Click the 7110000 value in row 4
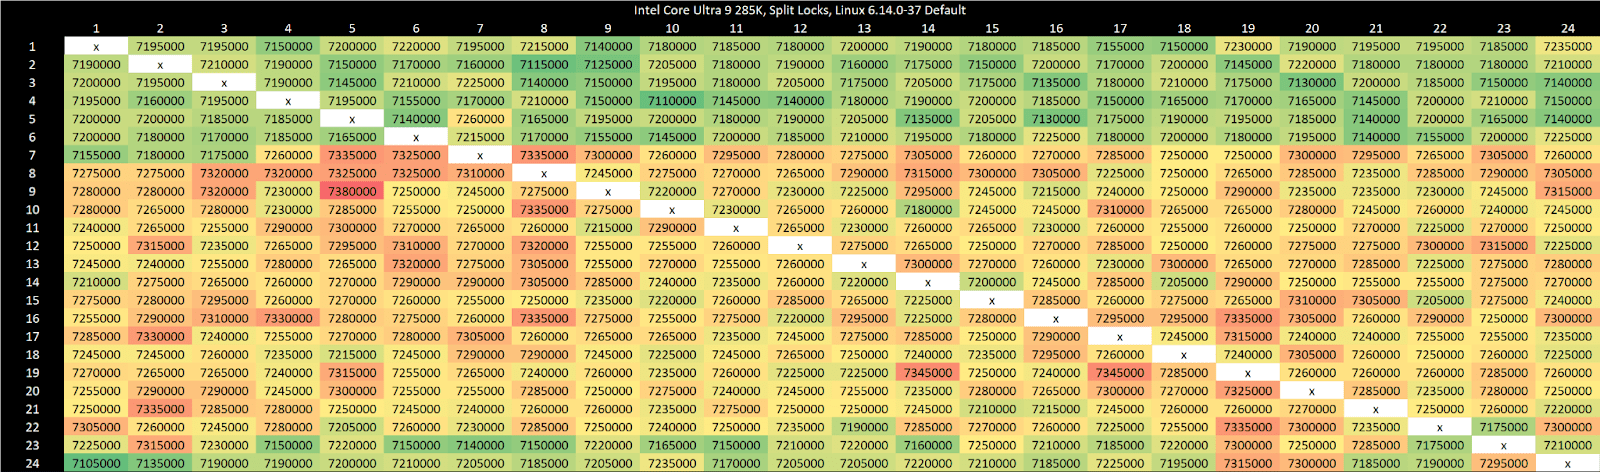 tap(672, 100)
